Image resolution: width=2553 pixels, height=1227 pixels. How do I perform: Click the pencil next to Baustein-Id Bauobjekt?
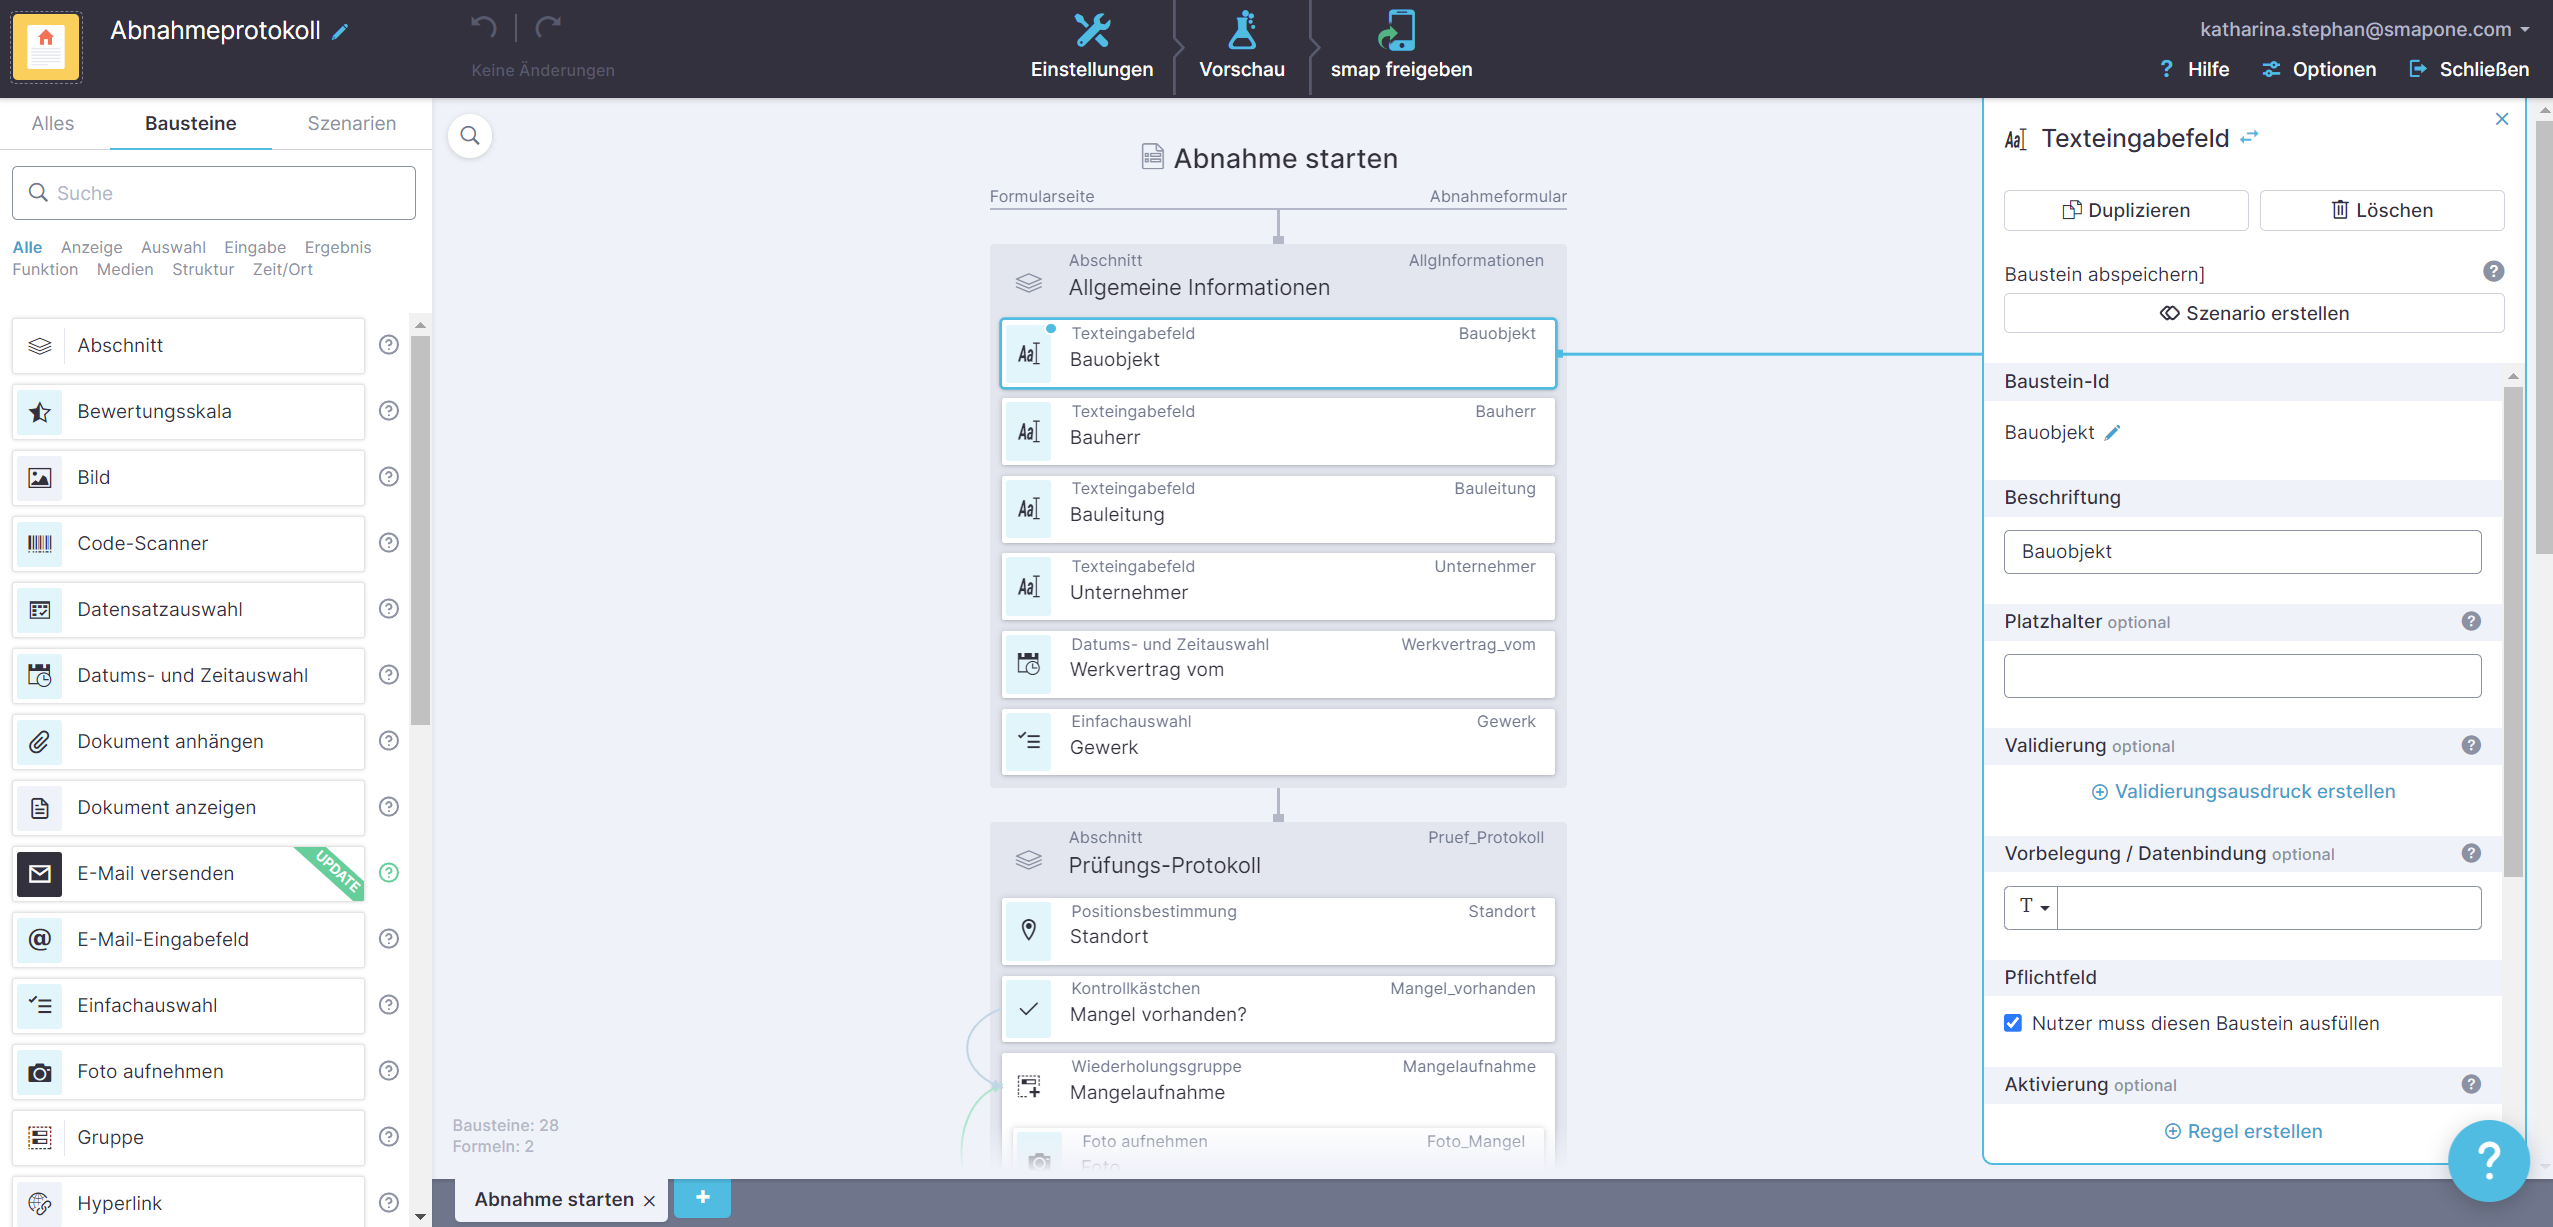2112,433
